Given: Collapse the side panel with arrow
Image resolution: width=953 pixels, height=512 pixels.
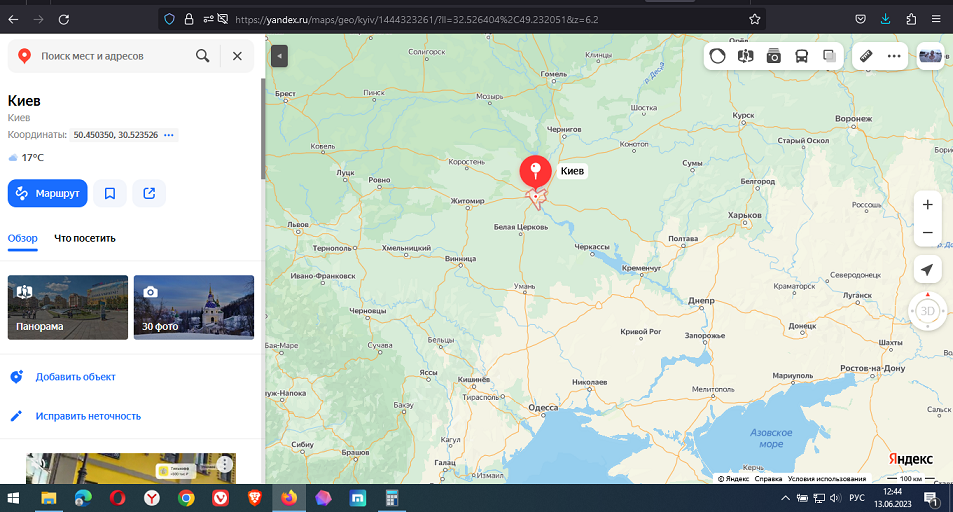Looking at the screenshot, I should pyautogui.click(x=280, y=56).
